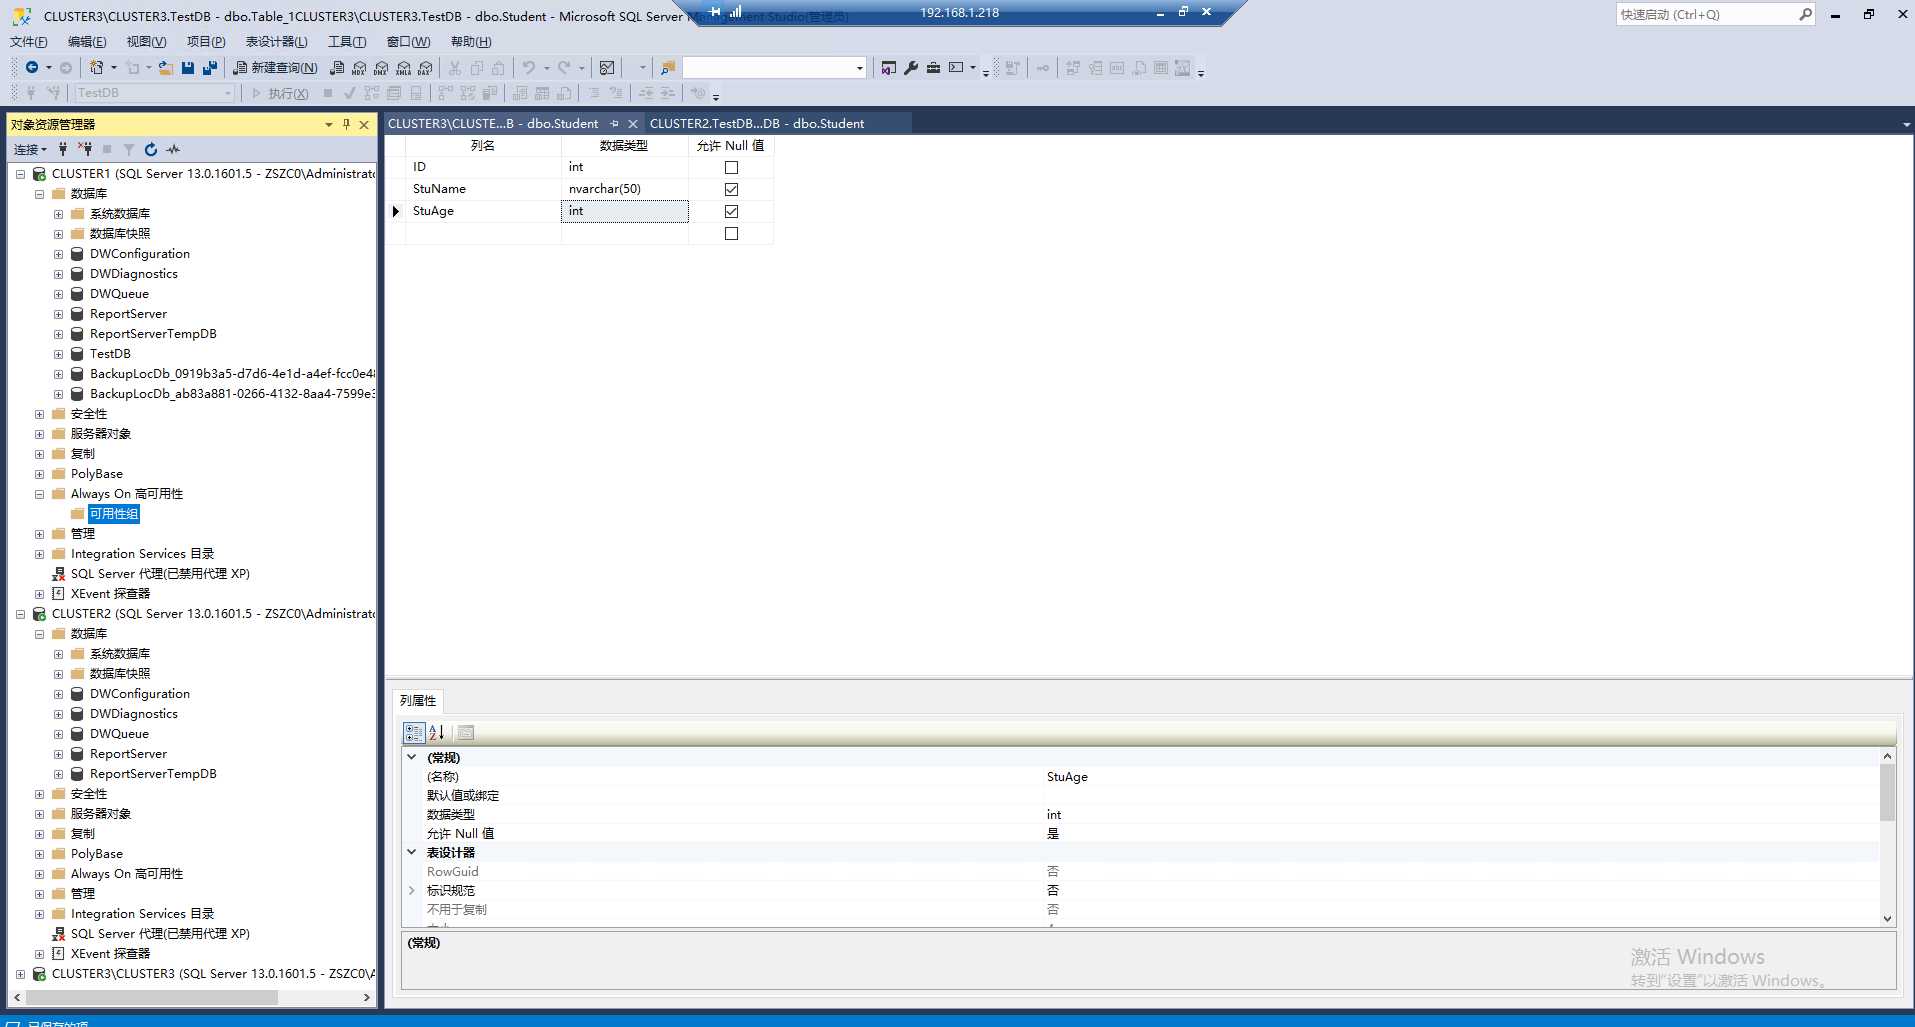This screenshot has width=1915, height=1027.
Task: Open the 帮助(H) menu
Action: pos(471,41)
